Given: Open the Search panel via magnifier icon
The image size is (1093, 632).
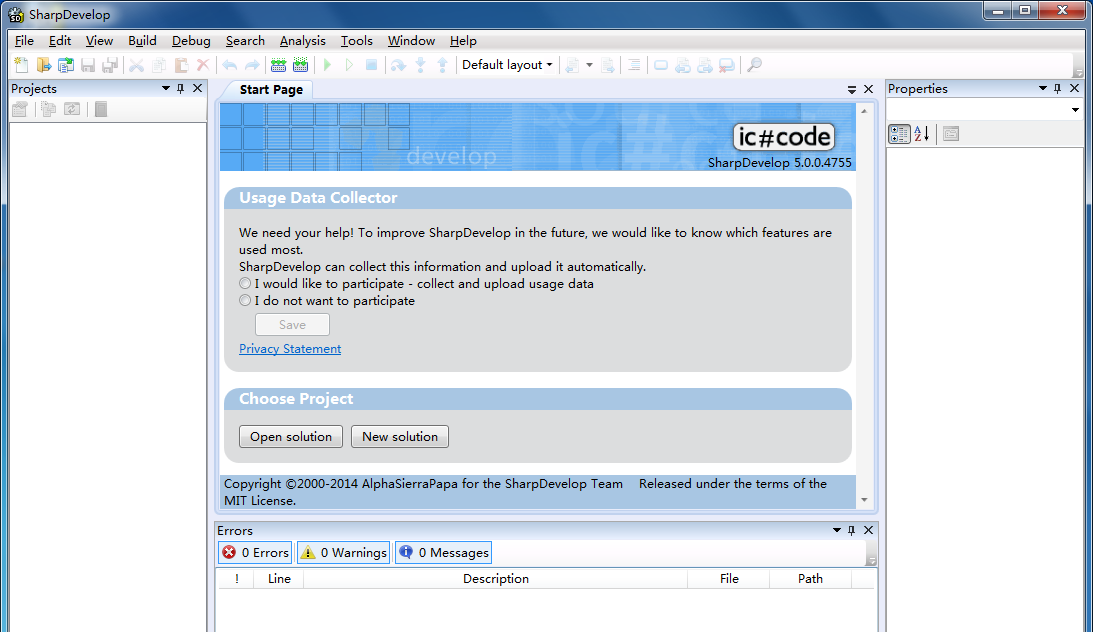Looking at the screenshot, I should [755, 64].
